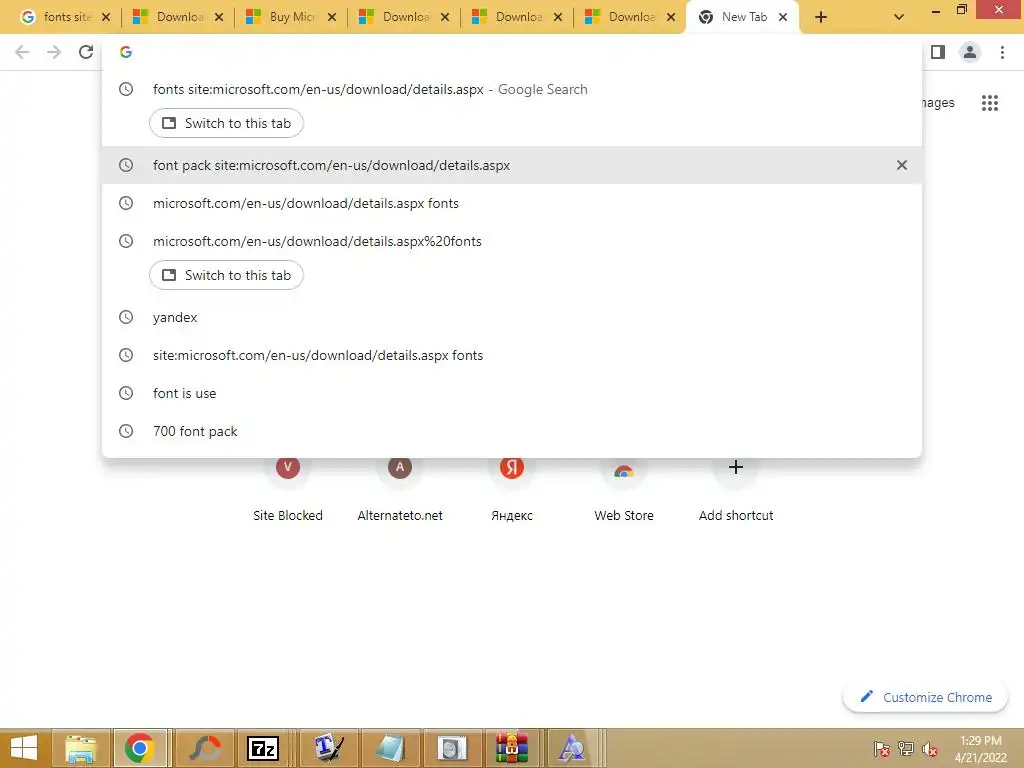Viewport: 1024px width, 768px height.
Task: Open the blue 'A' triangle taskbar app
Action: click(572, 748)
